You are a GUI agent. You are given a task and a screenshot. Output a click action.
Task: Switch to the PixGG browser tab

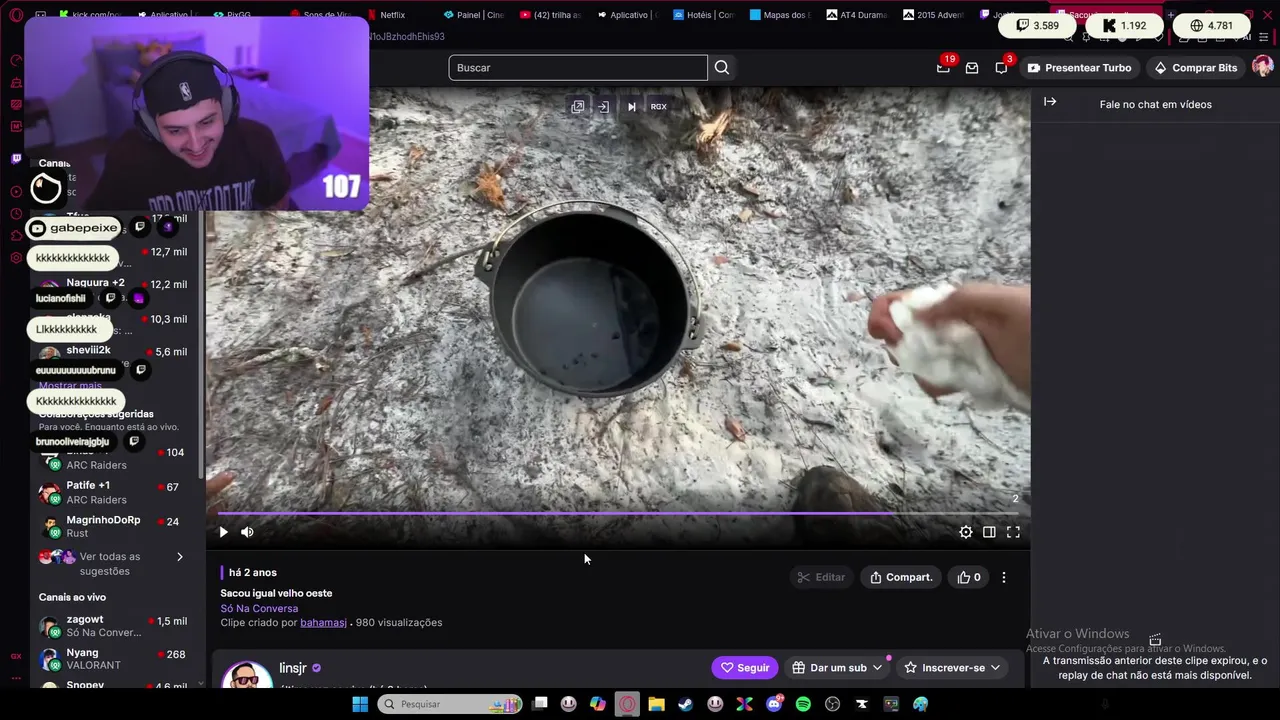tap(232, 15)
